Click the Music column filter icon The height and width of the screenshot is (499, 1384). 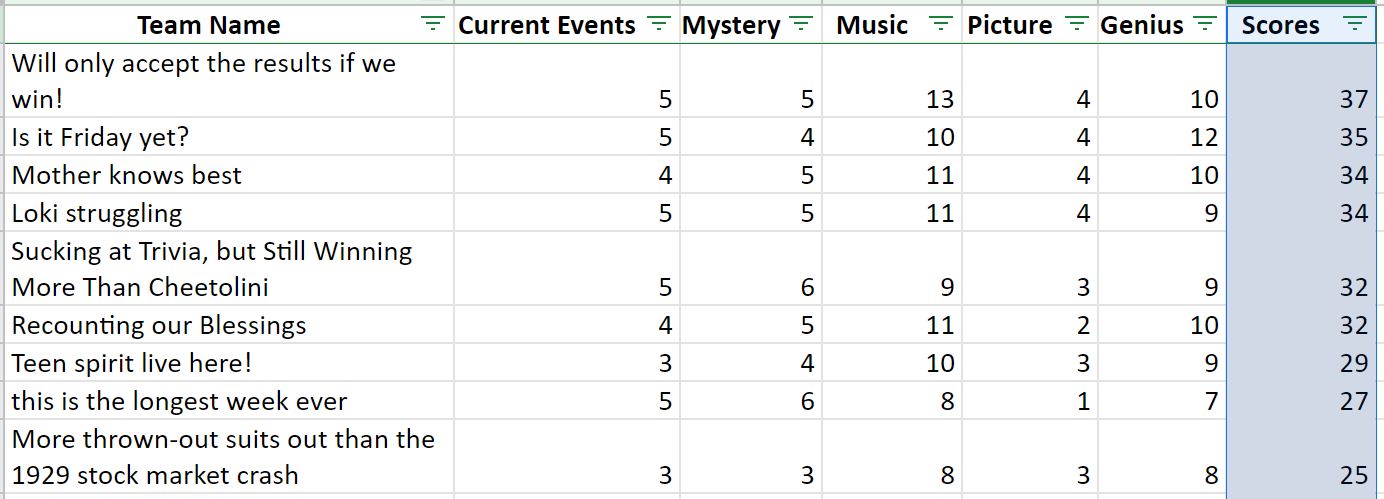pos(941,25)
